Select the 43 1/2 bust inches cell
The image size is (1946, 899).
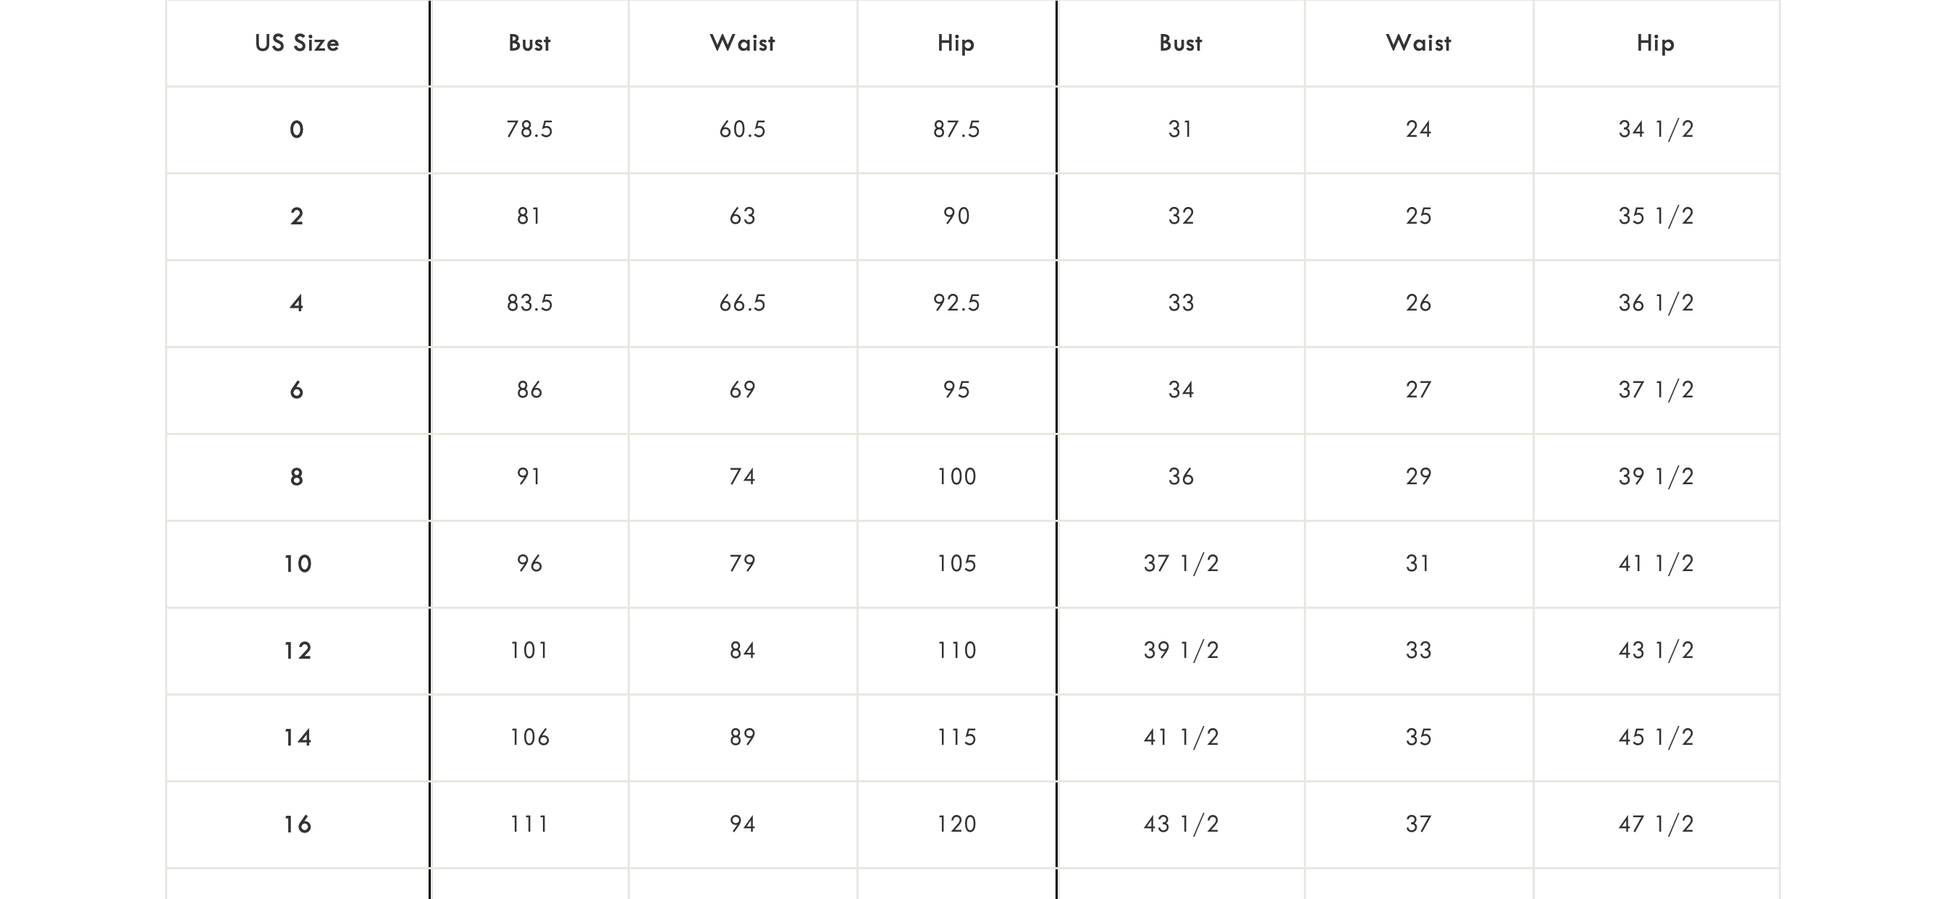(x=1181, y=825)
